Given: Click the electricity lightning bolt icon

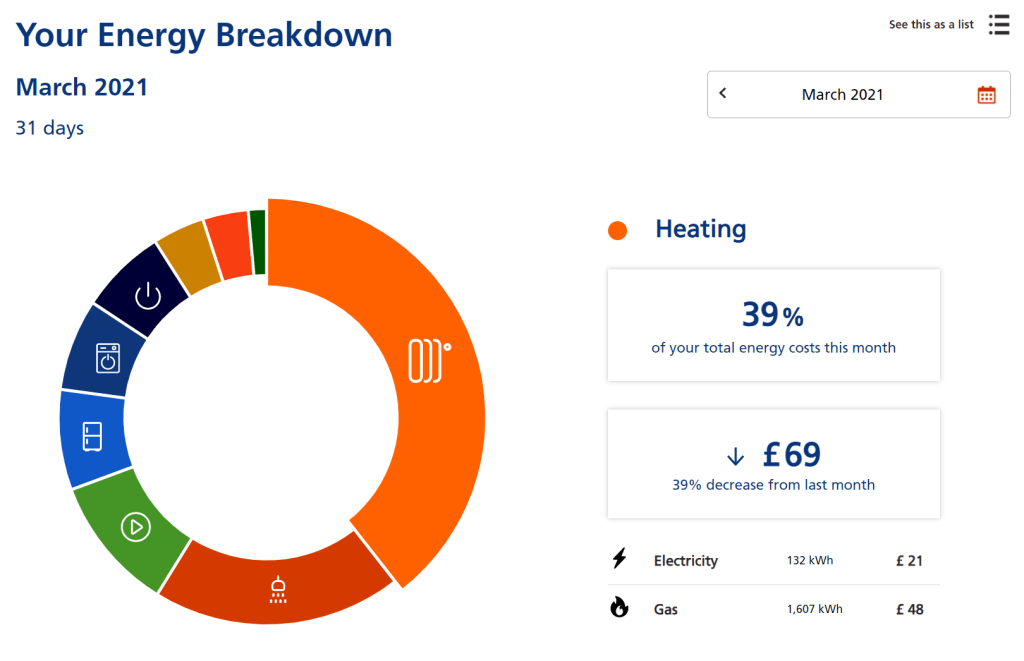Looking at the screenshot, I should [619, 560].
